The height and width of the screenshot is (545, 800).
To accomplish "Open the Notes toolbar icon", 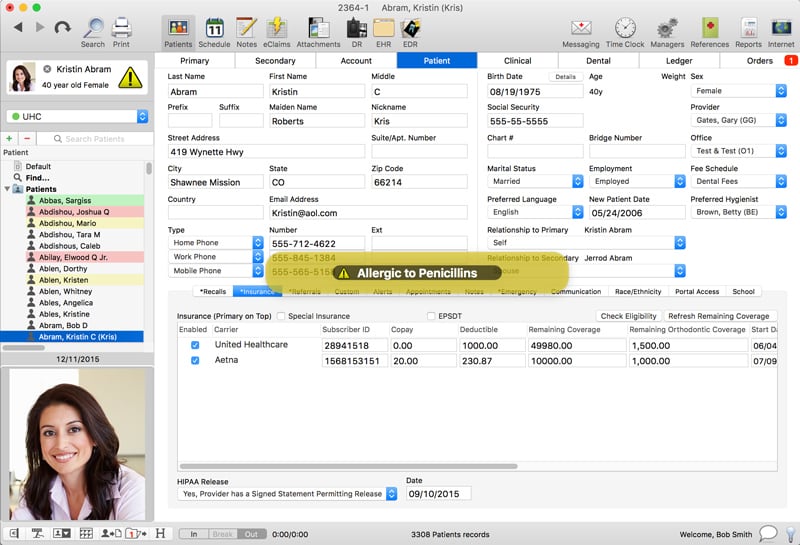I will pyautogui.click(x=246, y=33).
